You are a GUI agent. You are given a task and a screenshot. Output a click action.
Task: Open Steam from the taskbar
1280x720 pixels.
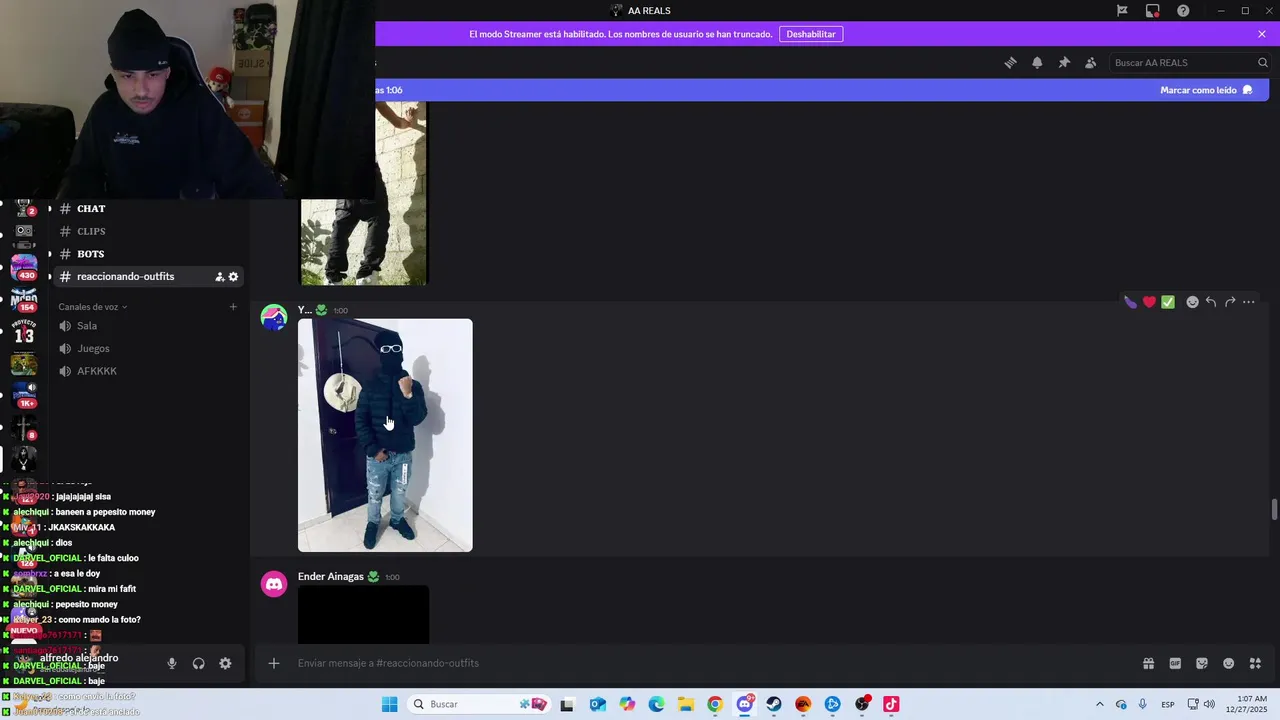point(774,704)
